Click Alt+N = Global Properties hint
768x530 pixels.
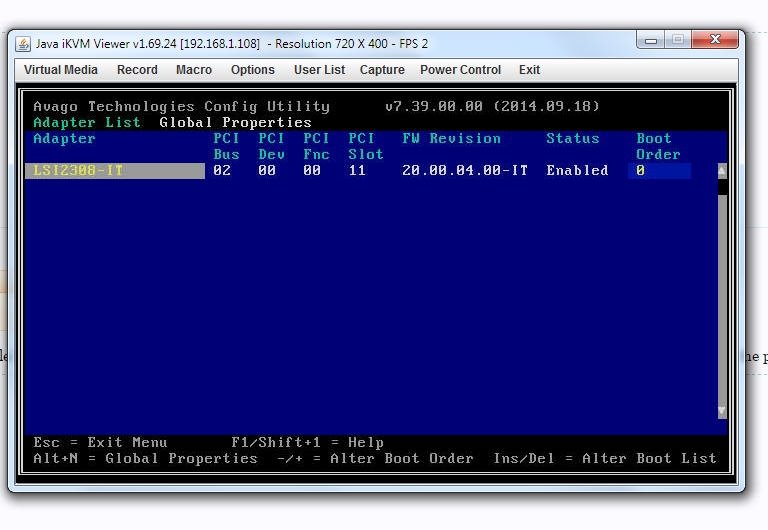pyautogui.click(x=145, y=458)
